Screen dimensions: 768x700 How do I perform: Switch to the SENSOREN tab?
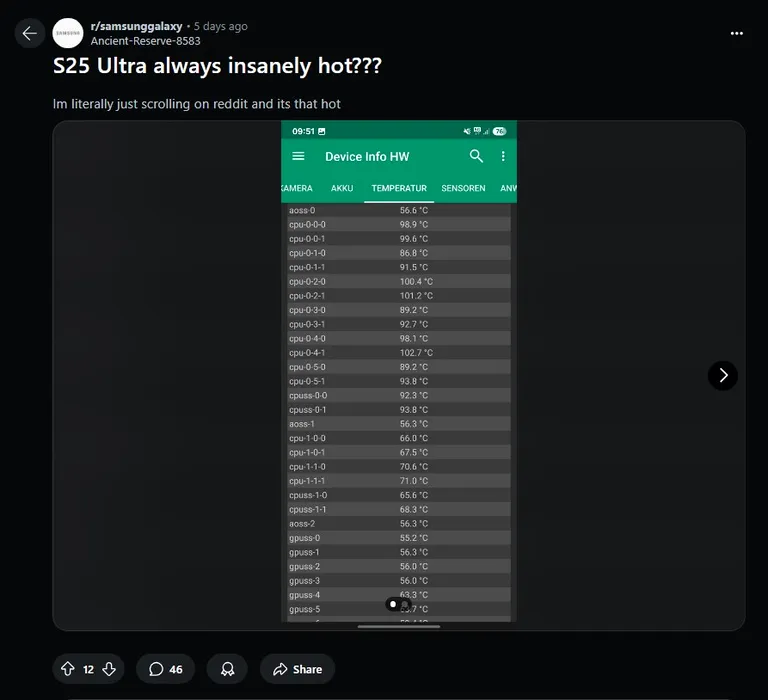tap(463, 188)
